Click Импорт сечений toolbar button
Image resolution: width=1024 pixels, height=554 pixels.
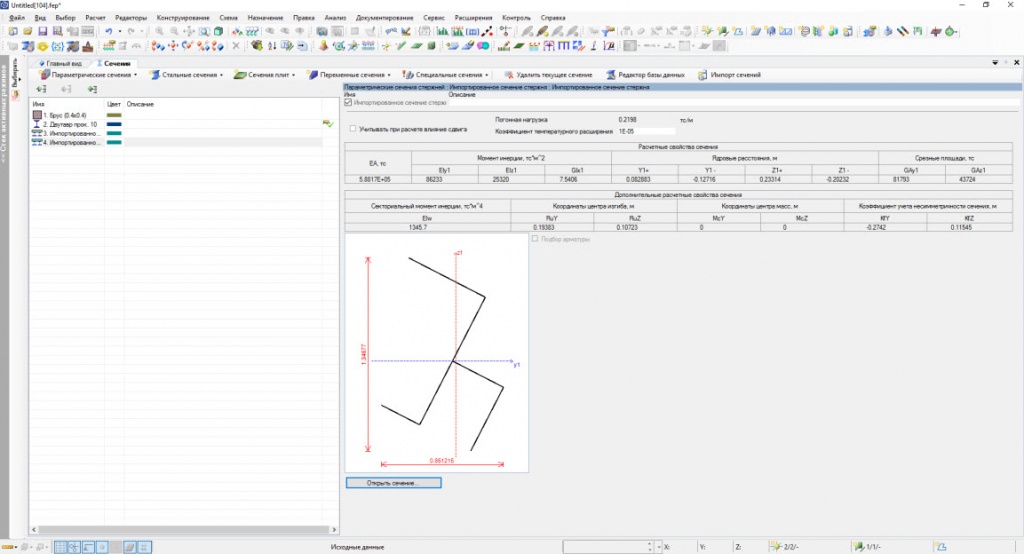coord(729,74)
